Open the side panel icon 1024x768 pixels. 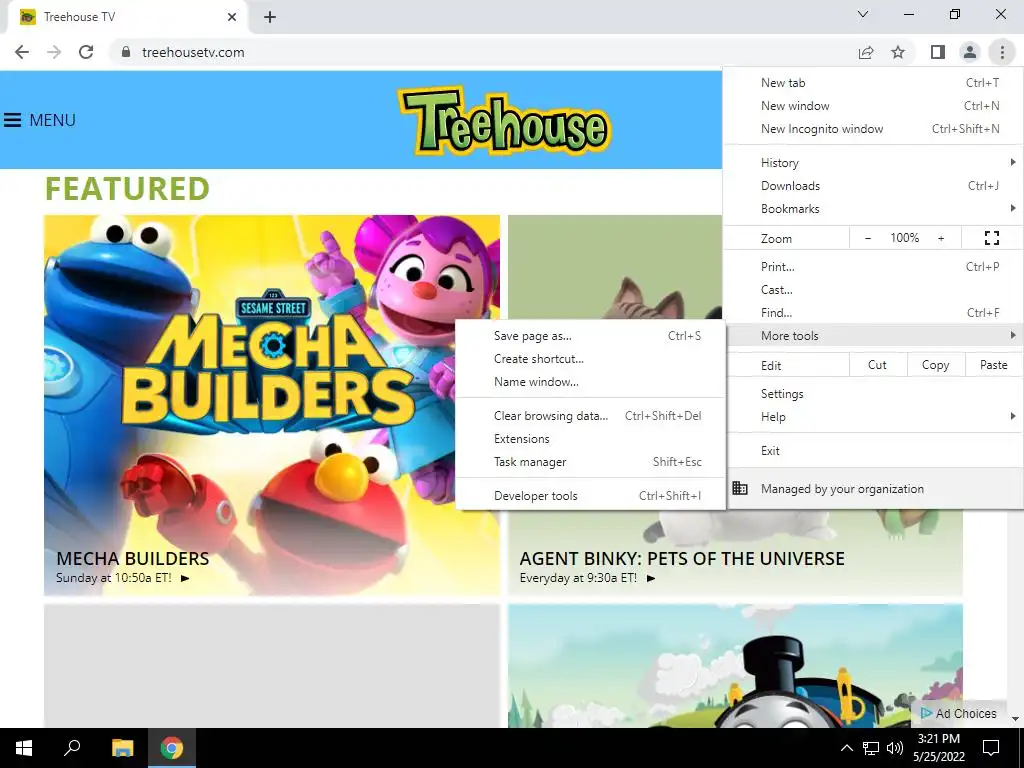(938, 52)
